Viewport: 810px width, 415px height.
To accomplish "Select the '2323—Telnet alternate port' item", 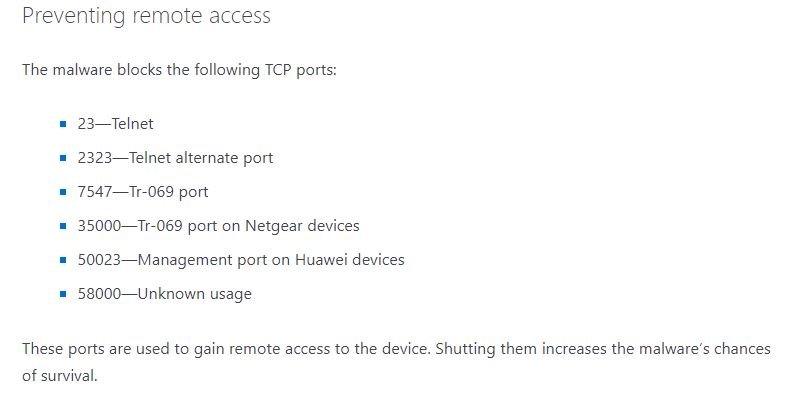I will click(175, 158).
